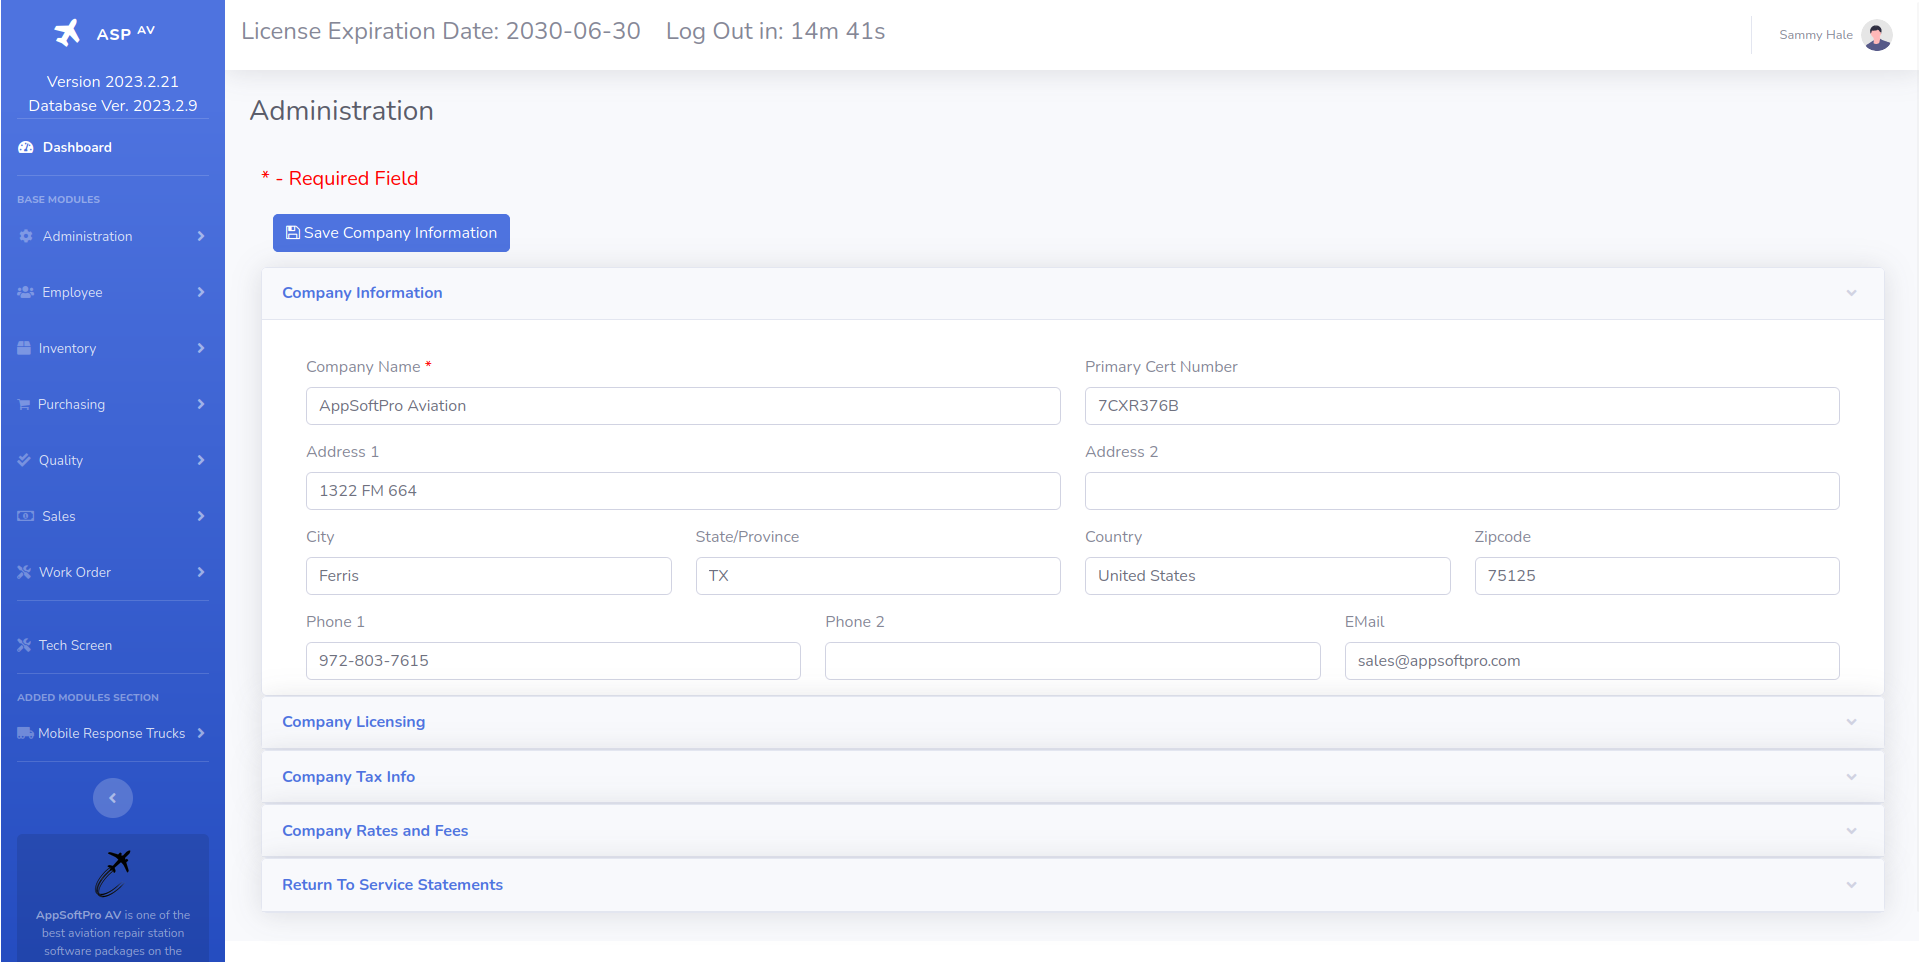Open the Sammy Hale user avatar
Viewport: 1920px width, 963px height.
point(1876,35)
